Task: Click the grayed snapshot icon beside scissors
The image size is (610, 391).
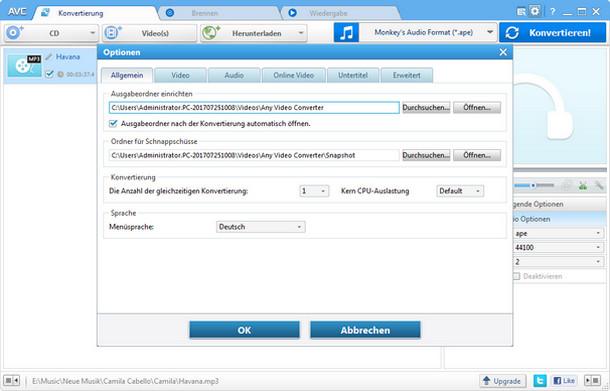Action: (567, 185)
